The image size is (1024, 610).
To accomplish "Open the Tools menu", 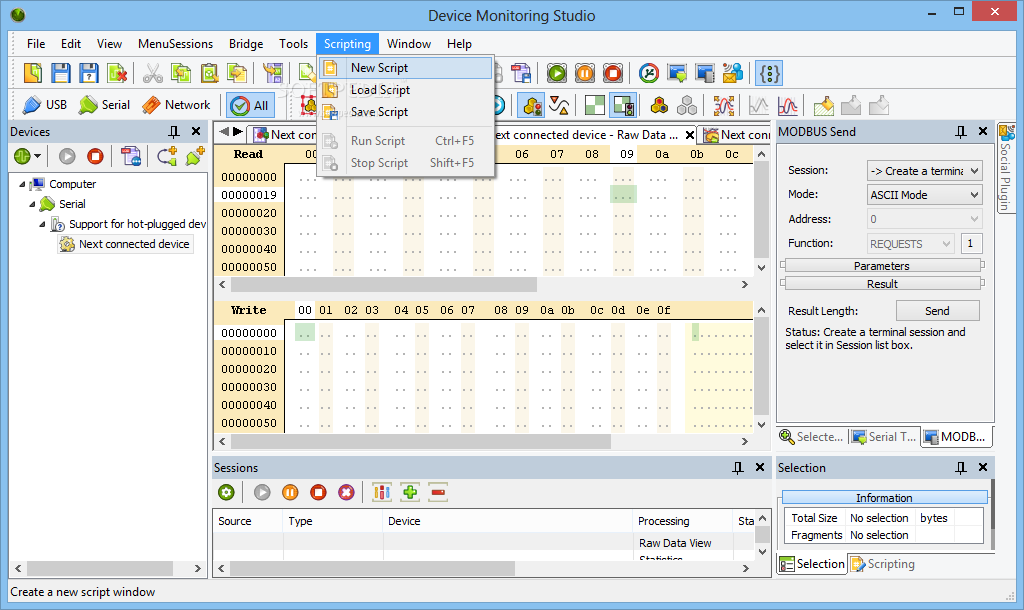I will [x=293, y=44].
